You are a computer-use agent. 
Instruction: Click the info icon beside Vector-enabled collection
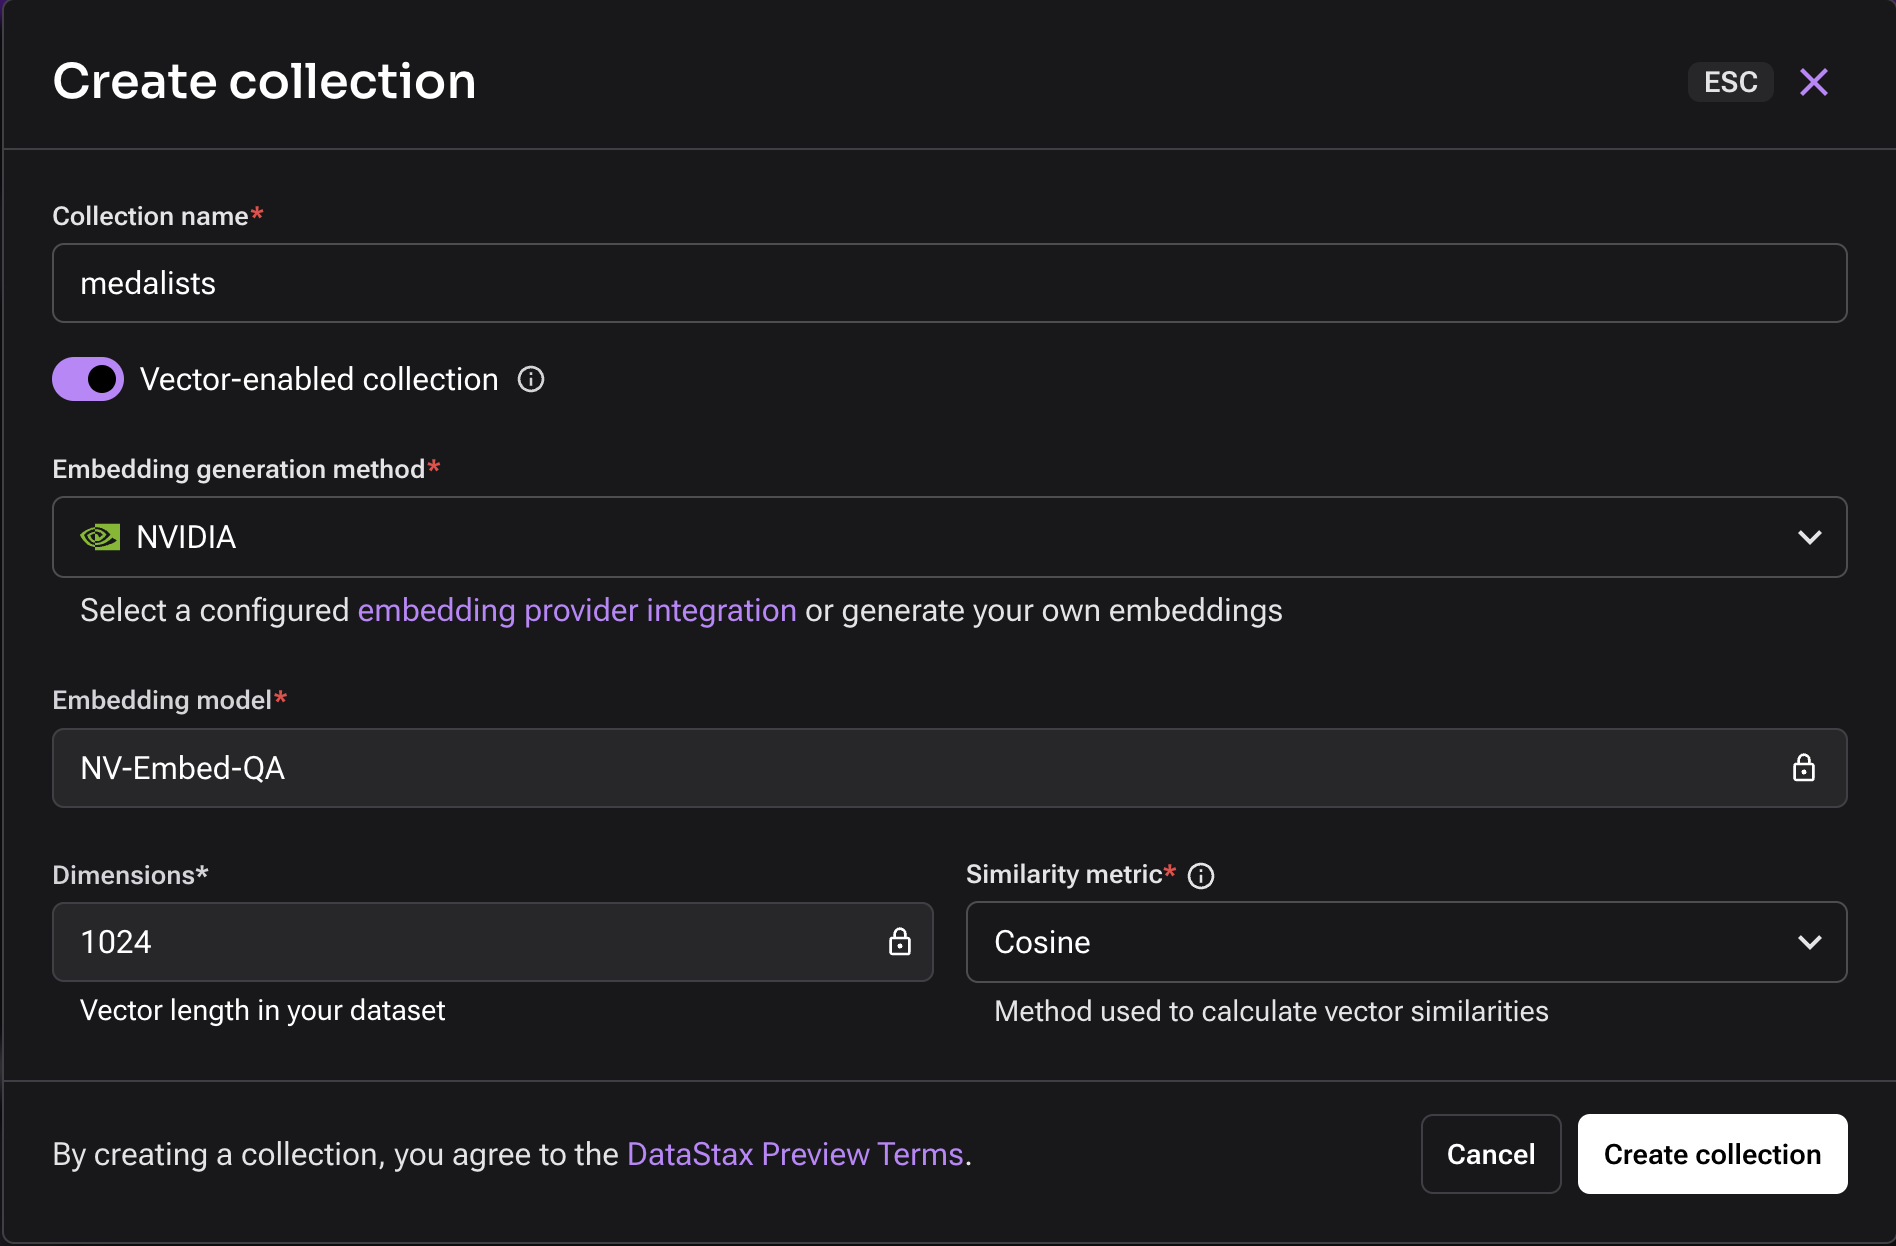tap(531, 379)
